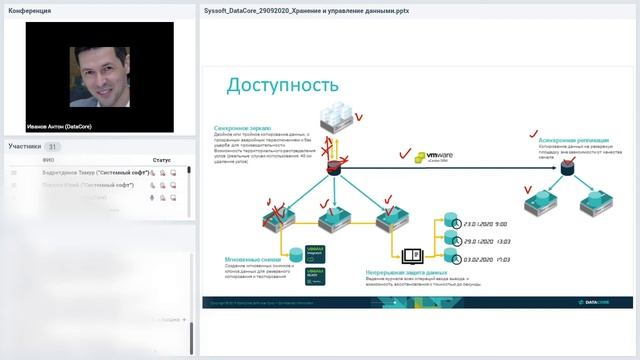Viewport: 640px width, 360px height.
Task: Select the Юрий ("Системный софт") participant row
Action: pyautogui.click(x=97, y=185)
